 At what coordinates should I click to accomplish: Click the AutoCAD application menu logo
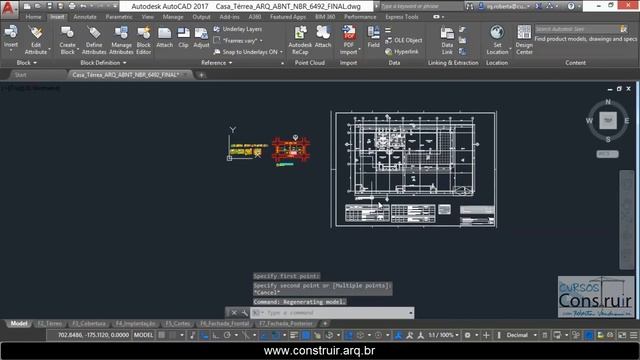[x=9, y=9]
